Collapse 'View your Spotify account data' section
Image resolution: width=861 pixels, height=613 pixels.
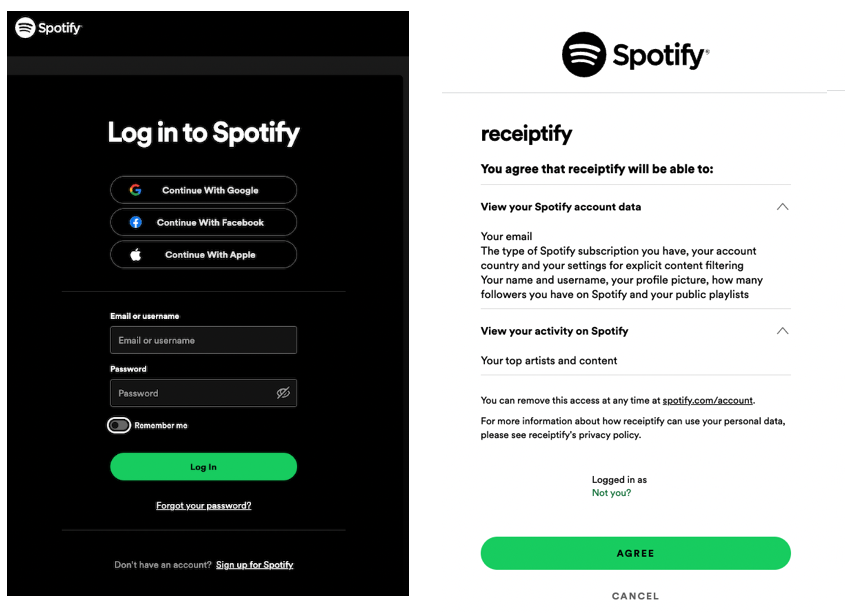click(x=782, y=207)
